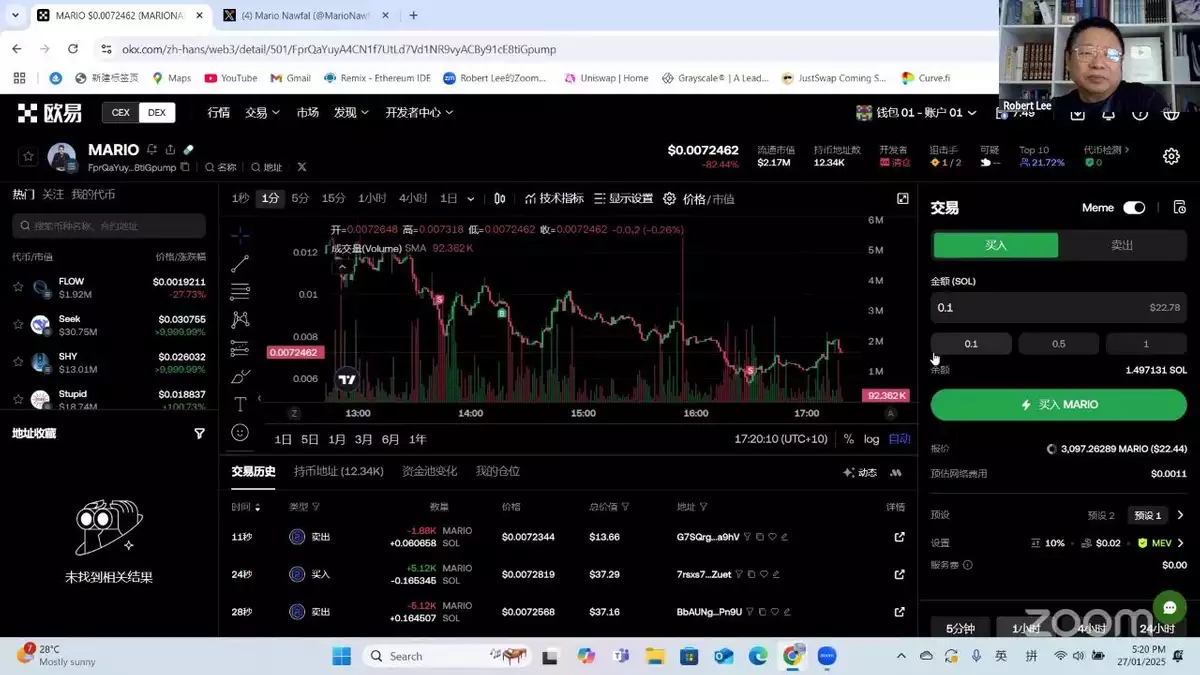
Task: Select the crosshair cursor tool on chart
Action: point(240,235)
